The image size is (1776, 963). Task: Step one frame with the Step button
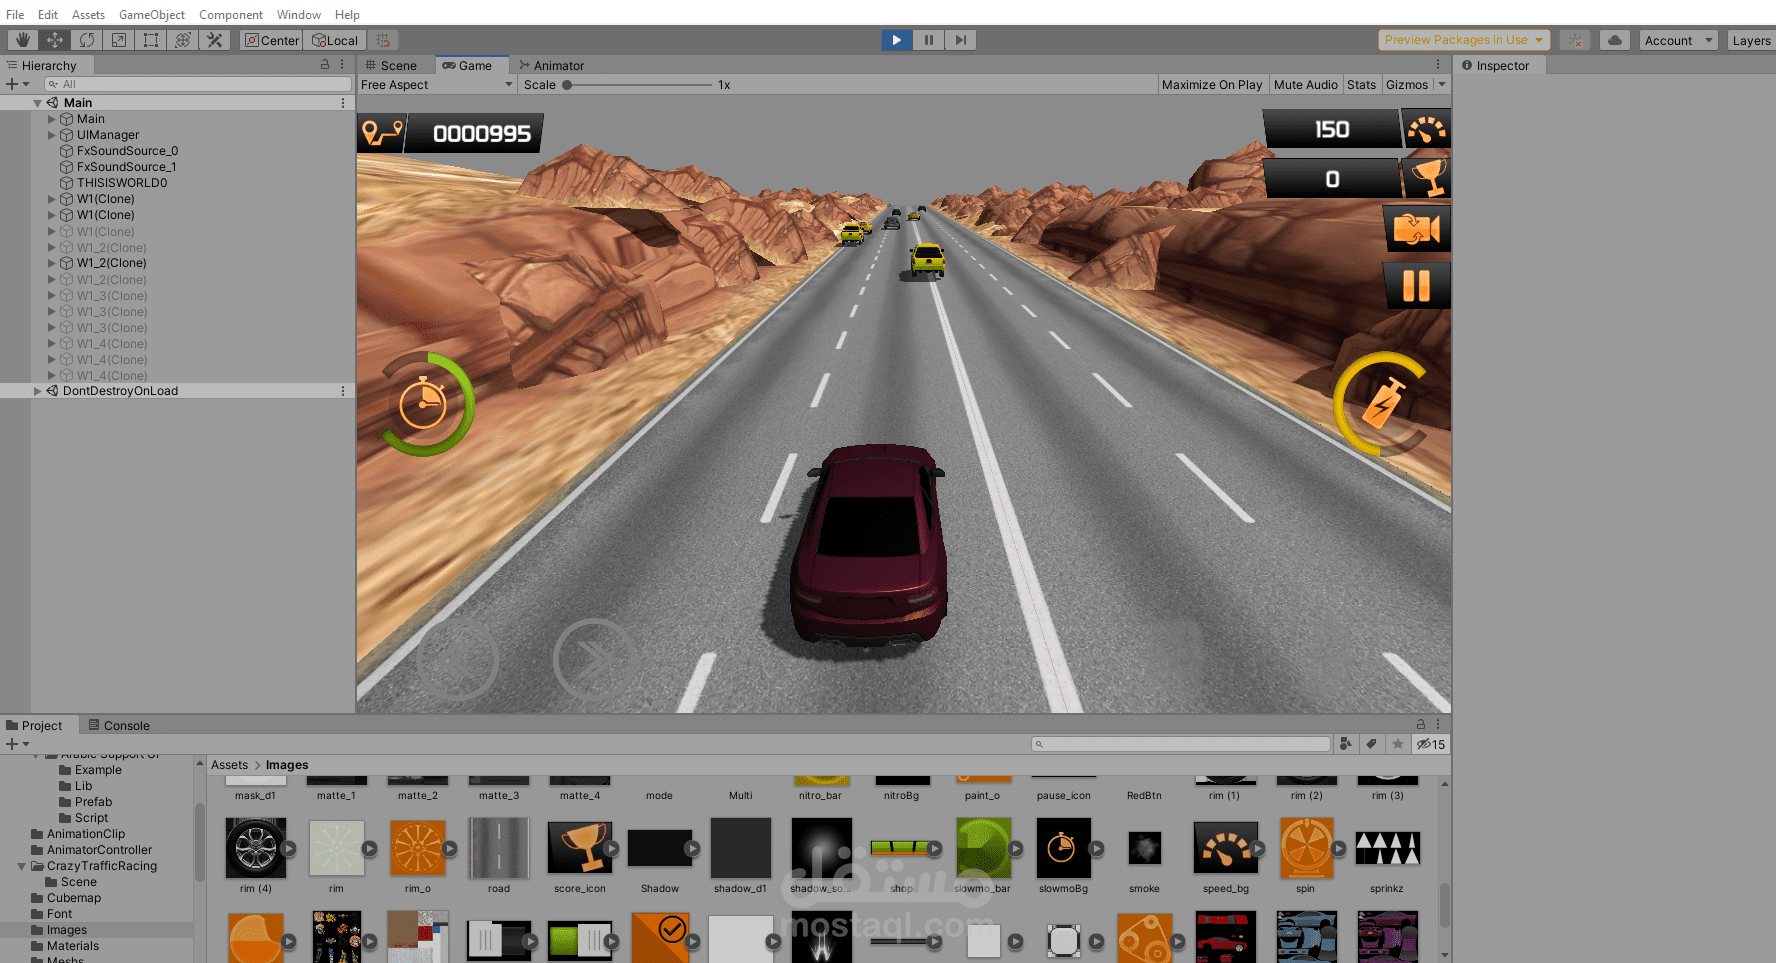(961, 40)
